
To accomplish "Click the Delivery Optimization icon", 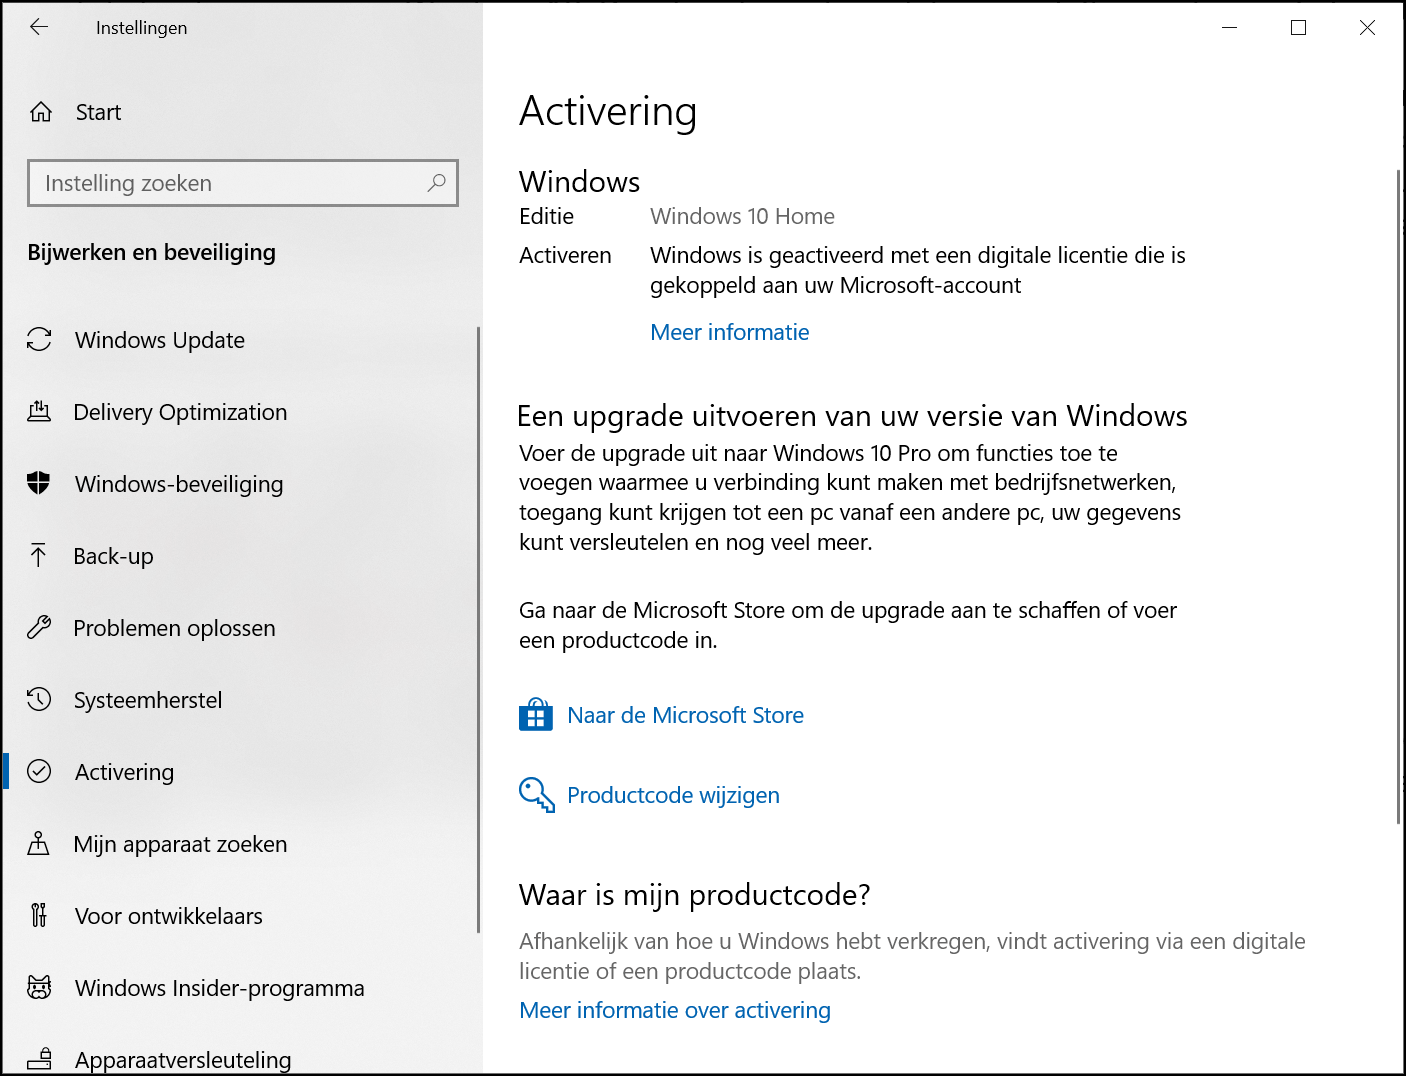I will click(x=39, y=411).
